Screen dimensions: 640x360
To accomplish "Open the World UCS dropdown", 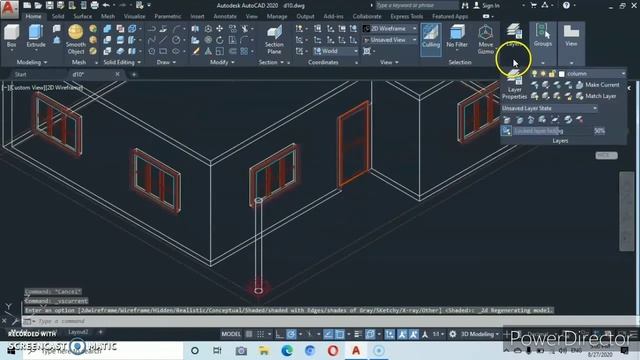I will click(336, 51).
